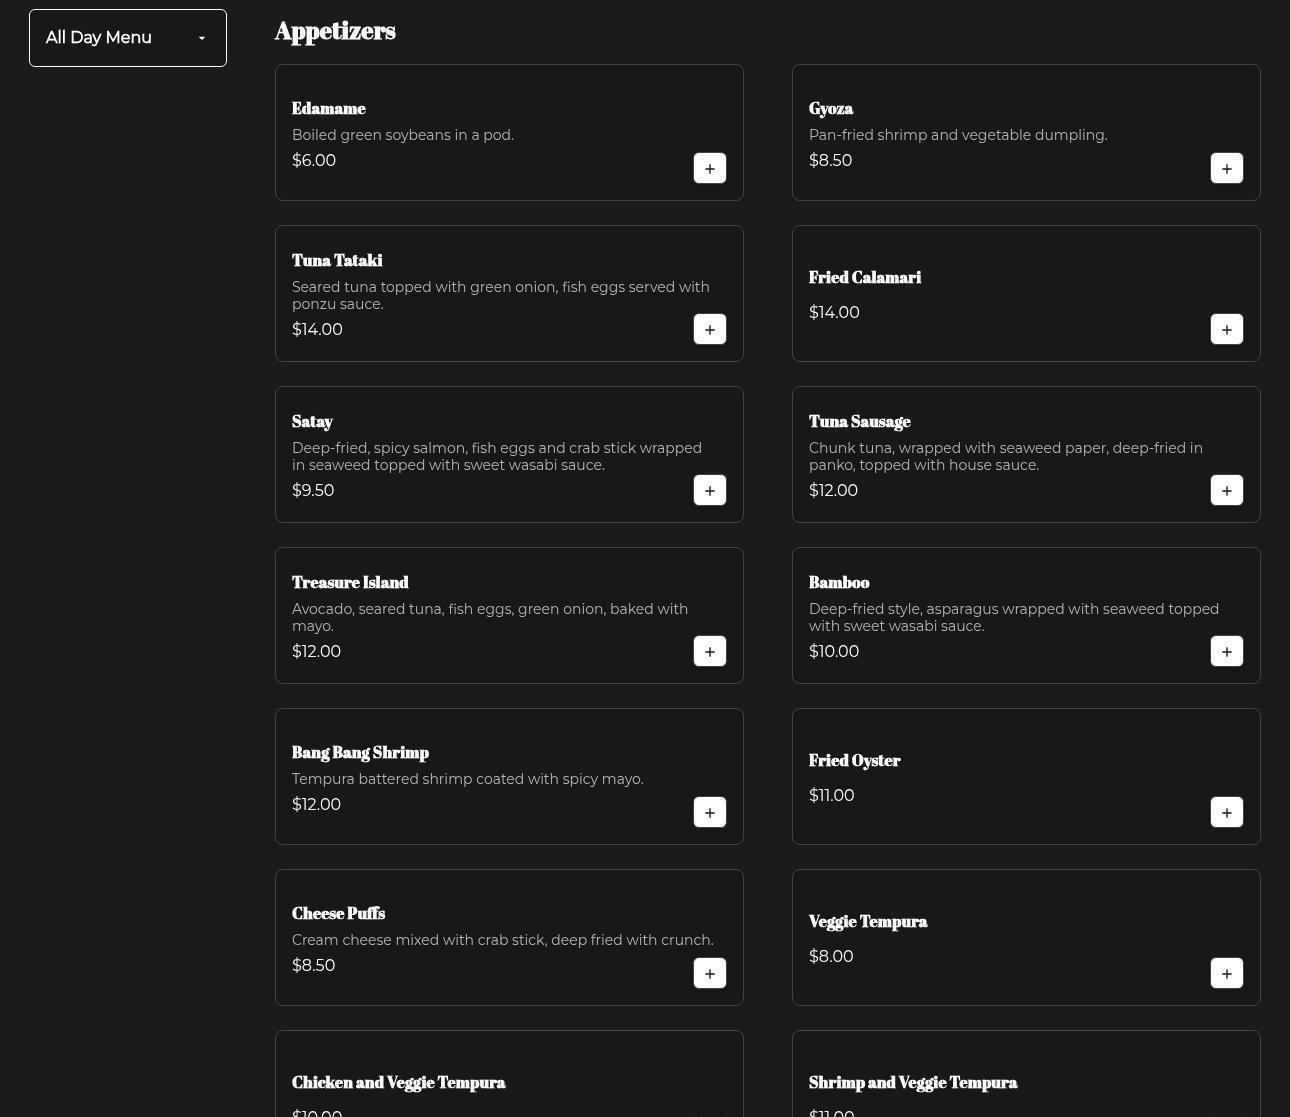The image size is (1290, 1117).
Task: Click the 'Boiled green soybeans in a pod.' description
Action: pos(403,135)
